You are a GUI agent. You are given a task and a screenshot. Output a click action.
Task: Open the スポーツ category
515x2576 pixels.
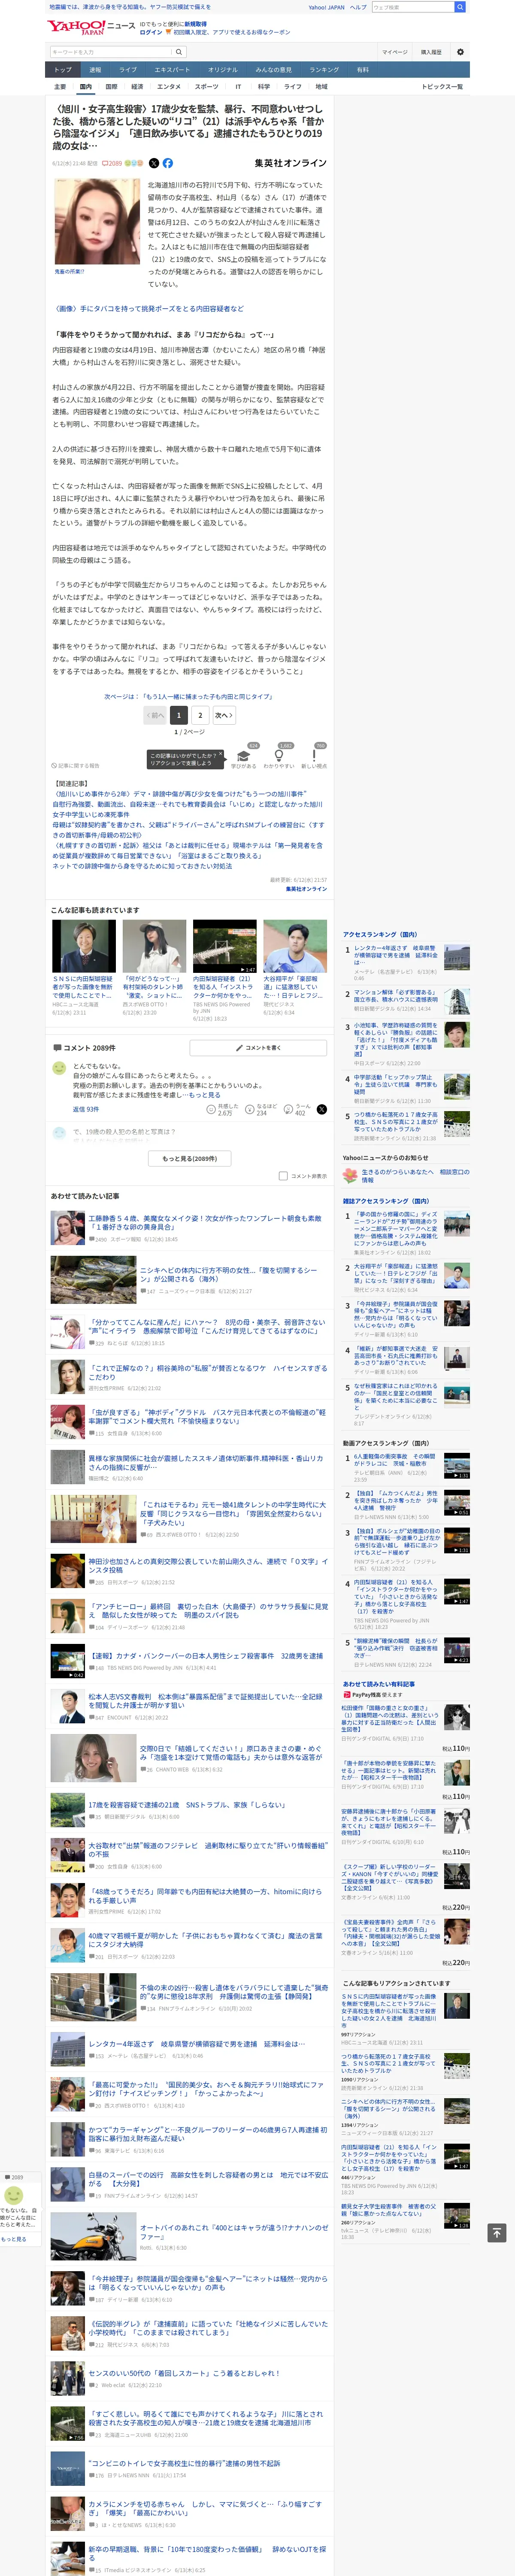207,87
